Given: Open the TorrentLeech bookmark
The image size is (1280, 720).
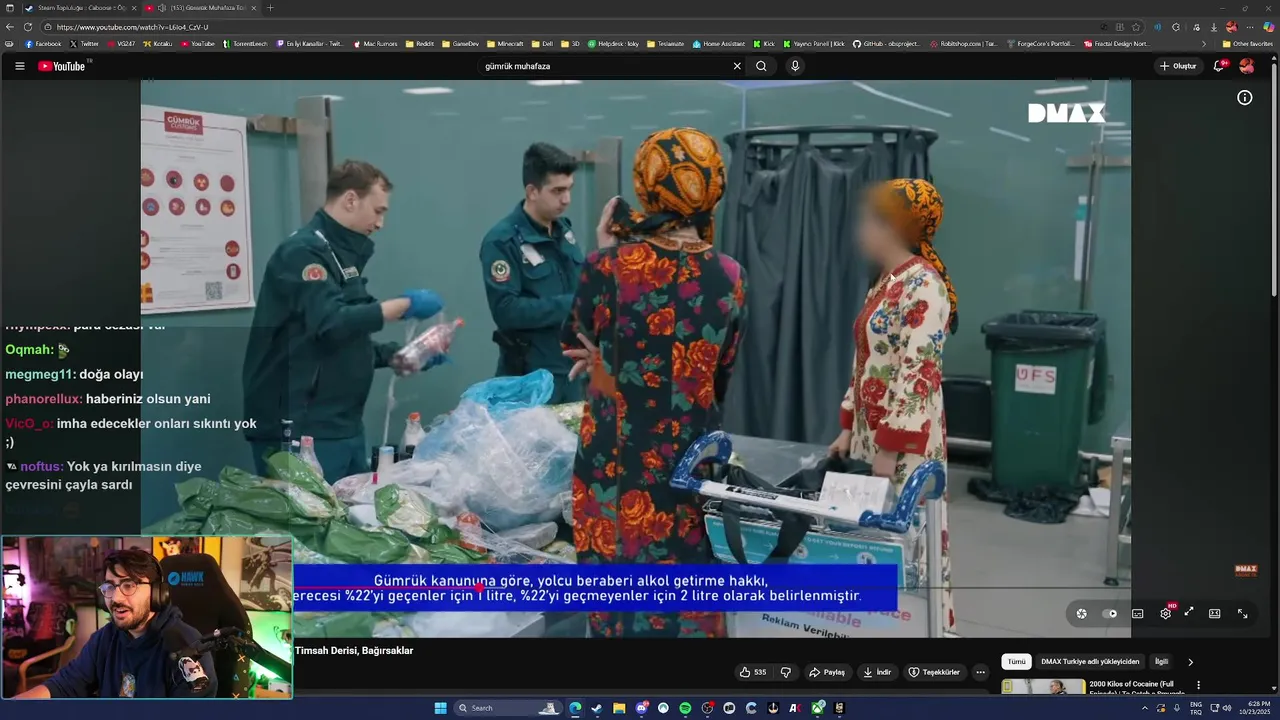Looking at the screenshot, I should 245,44.
